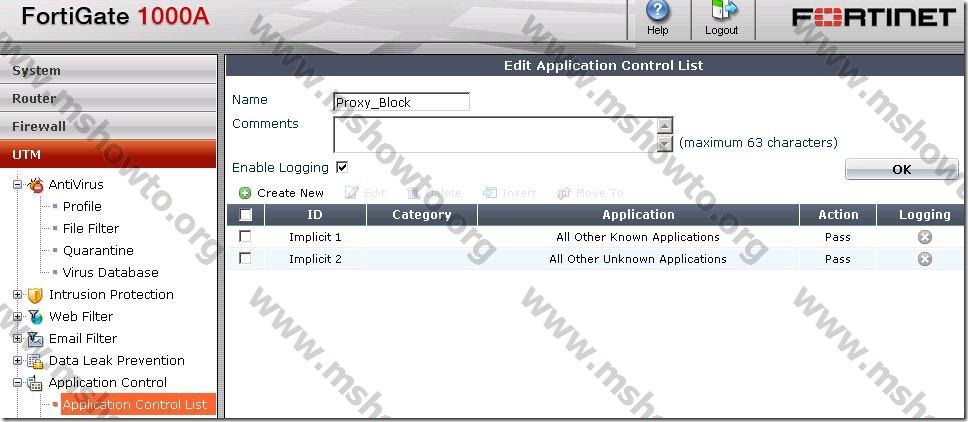Open the Help icon in the header
Screen dimensions: 968x422
click(657, 11)
